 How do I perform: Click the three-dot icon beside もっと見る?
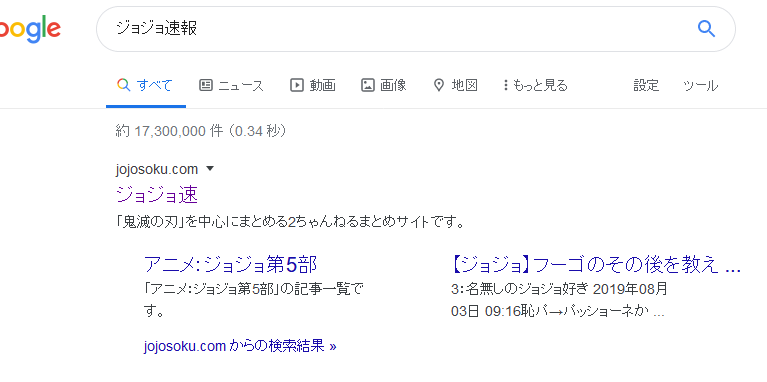(506, 86)
